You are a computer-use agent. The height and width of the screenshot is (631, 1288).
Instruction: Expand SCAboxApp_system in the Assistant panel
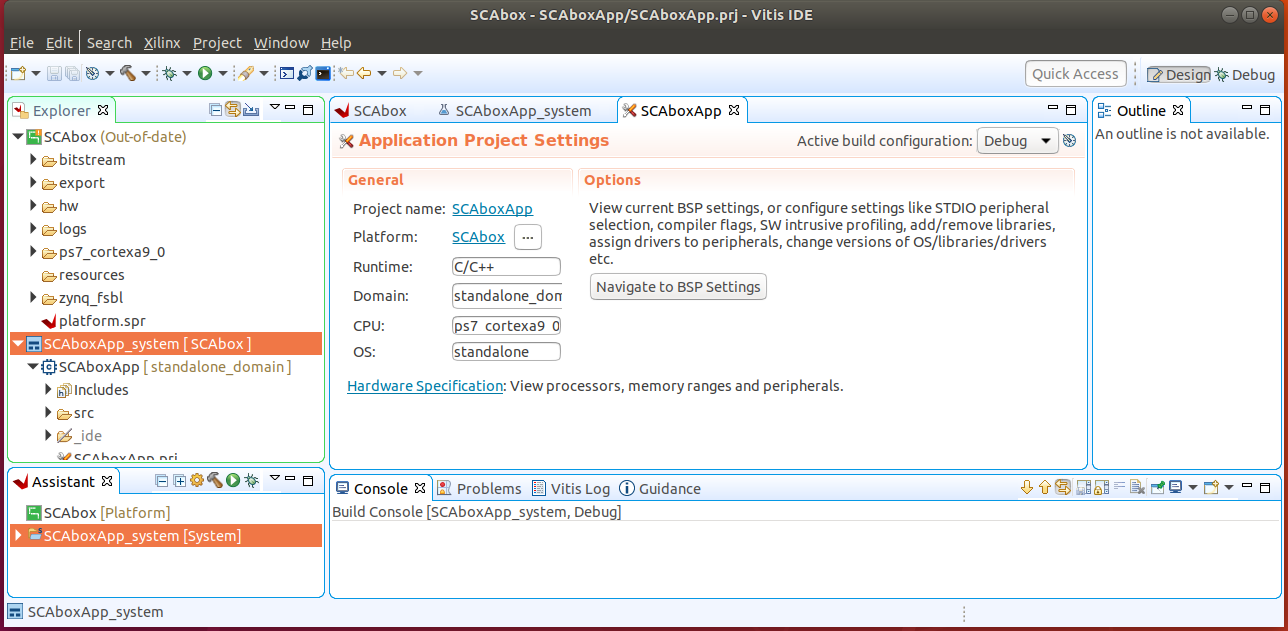18,536
